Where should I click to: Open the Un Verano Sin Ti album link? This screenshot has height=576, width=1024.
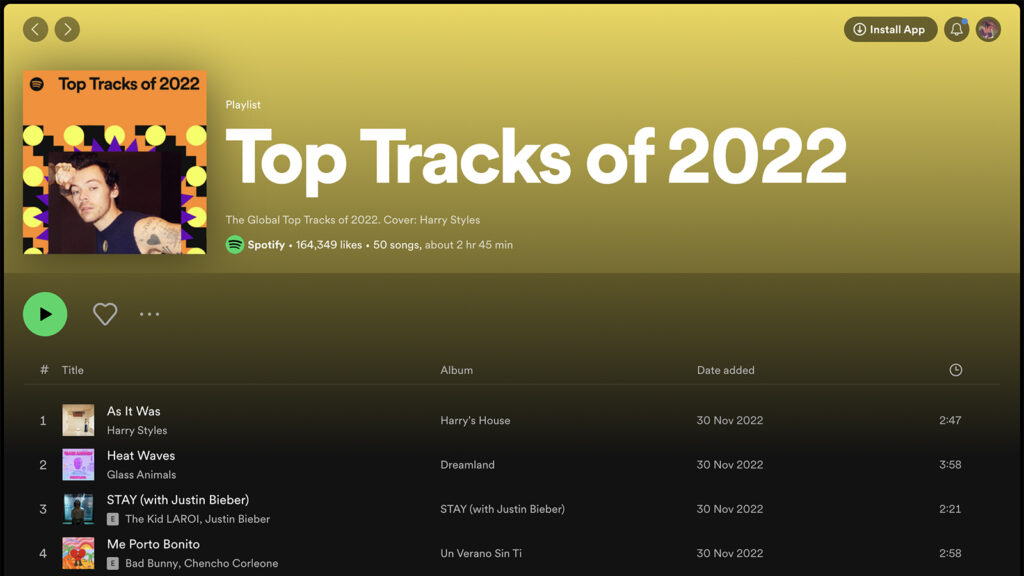coord(481,554)
